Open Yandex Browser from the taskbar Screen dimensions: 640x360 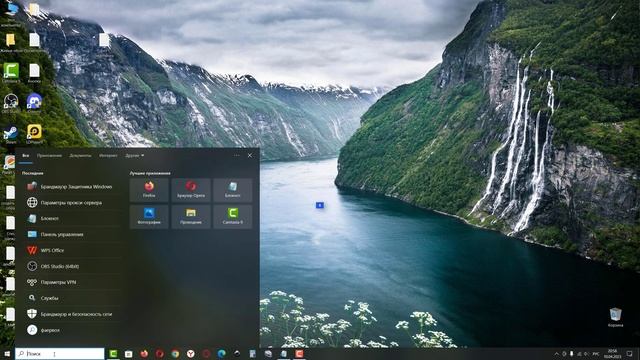(x=191, y=354)
